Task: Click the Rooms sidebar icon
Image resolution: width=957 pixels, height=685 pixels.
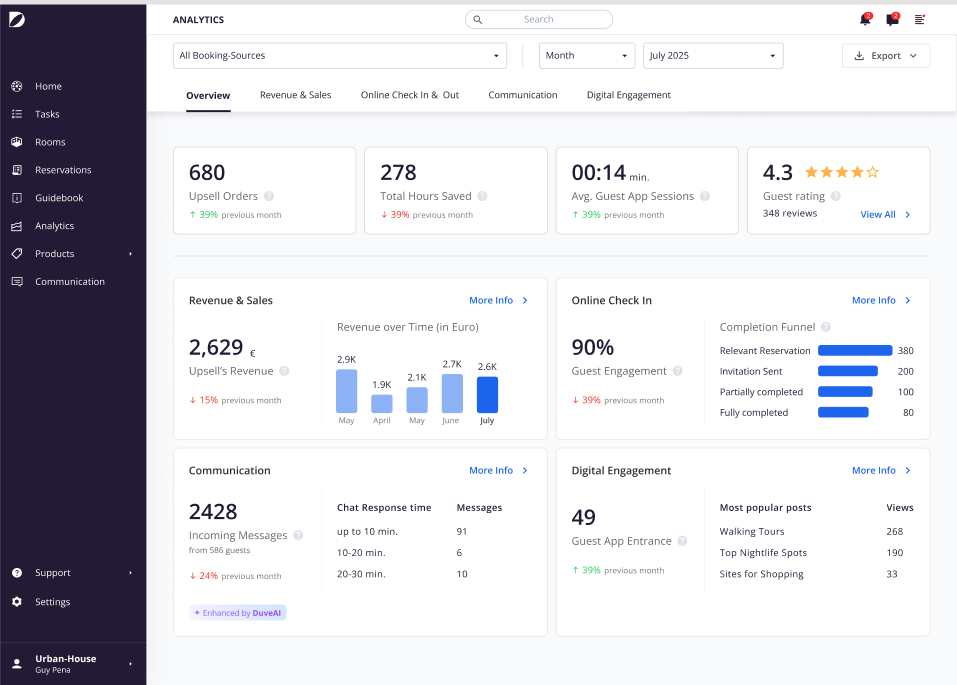Action: point(16,142)
